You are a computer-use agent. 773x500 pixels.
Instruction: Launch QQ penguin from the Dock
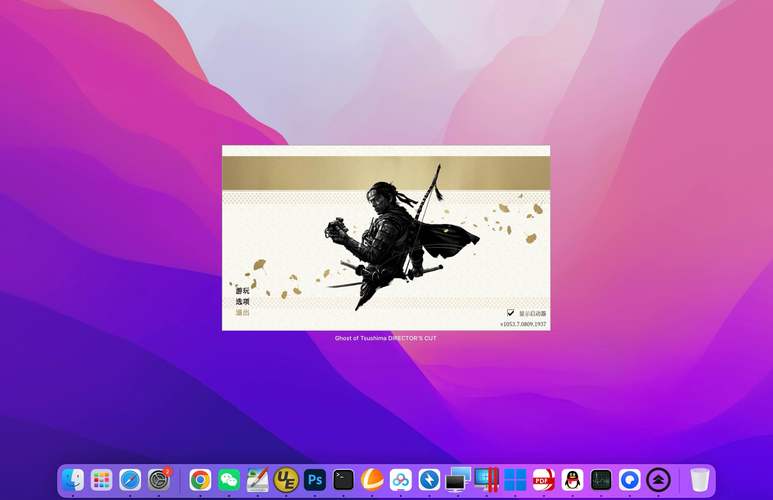click(572, 479)
